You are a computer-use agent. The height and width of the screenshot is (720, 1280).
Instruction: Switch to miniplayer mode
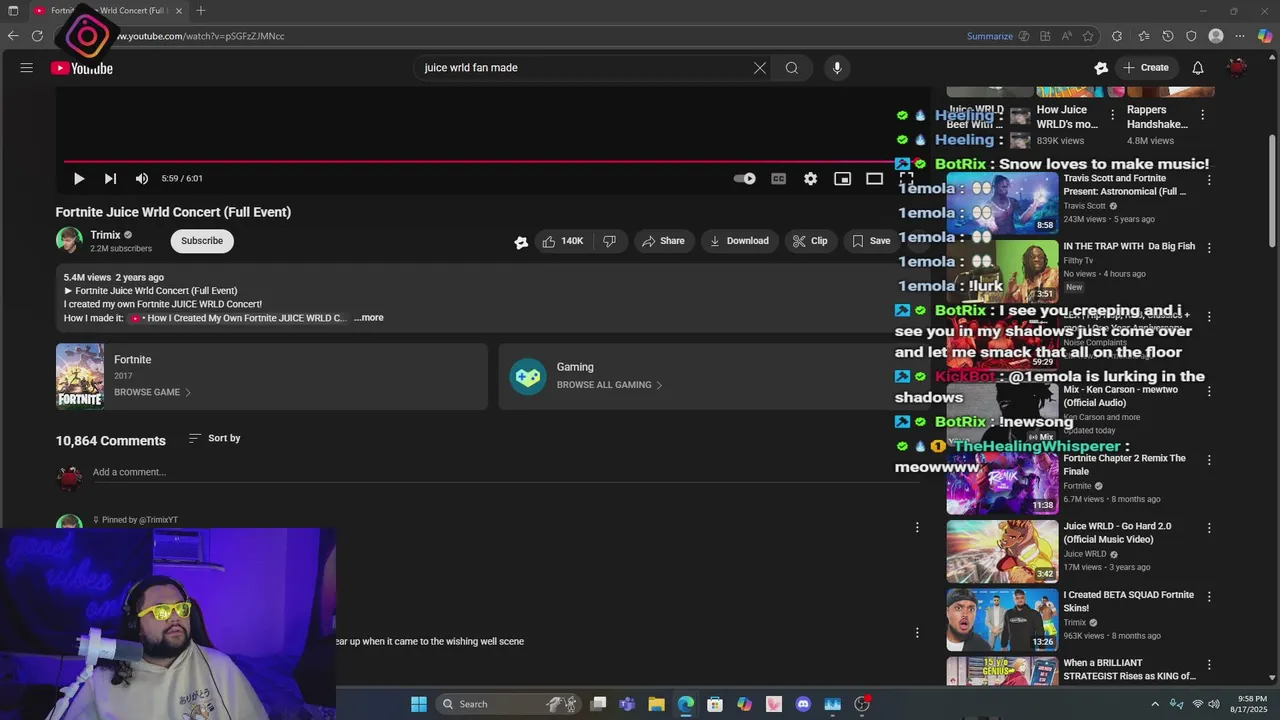(842, 179)
